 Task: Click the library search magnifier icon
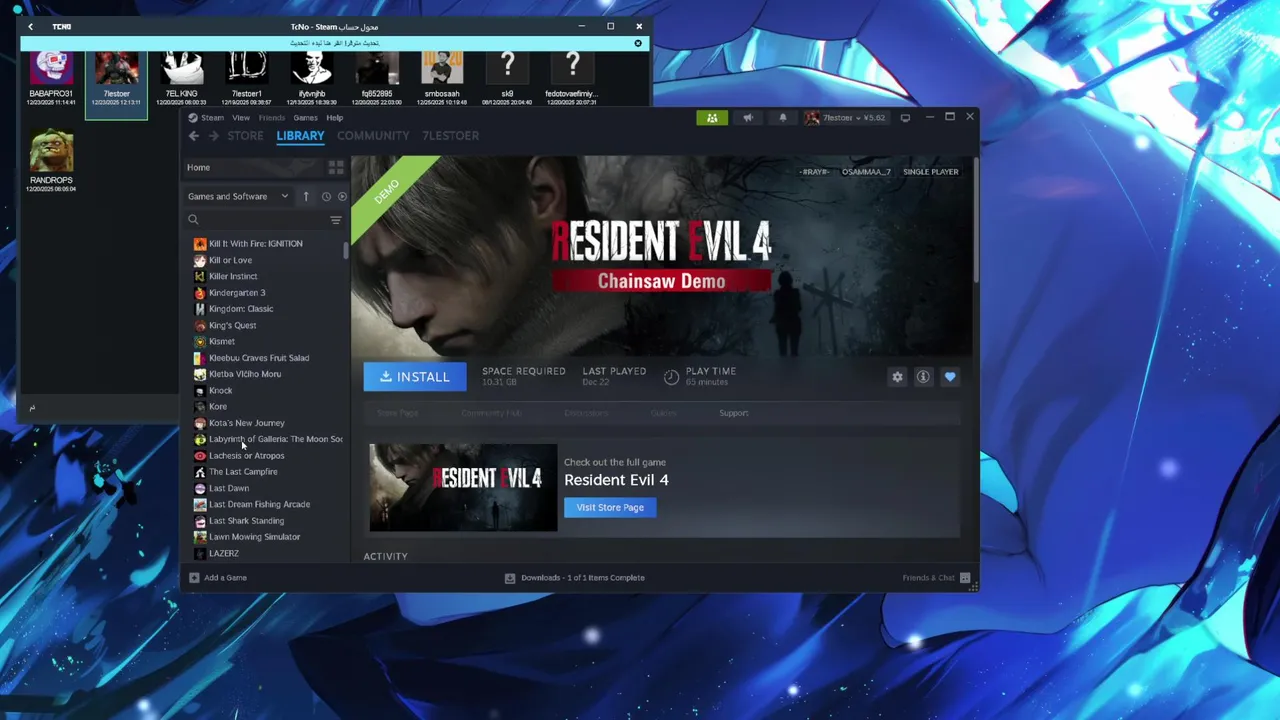coord(193,220)
